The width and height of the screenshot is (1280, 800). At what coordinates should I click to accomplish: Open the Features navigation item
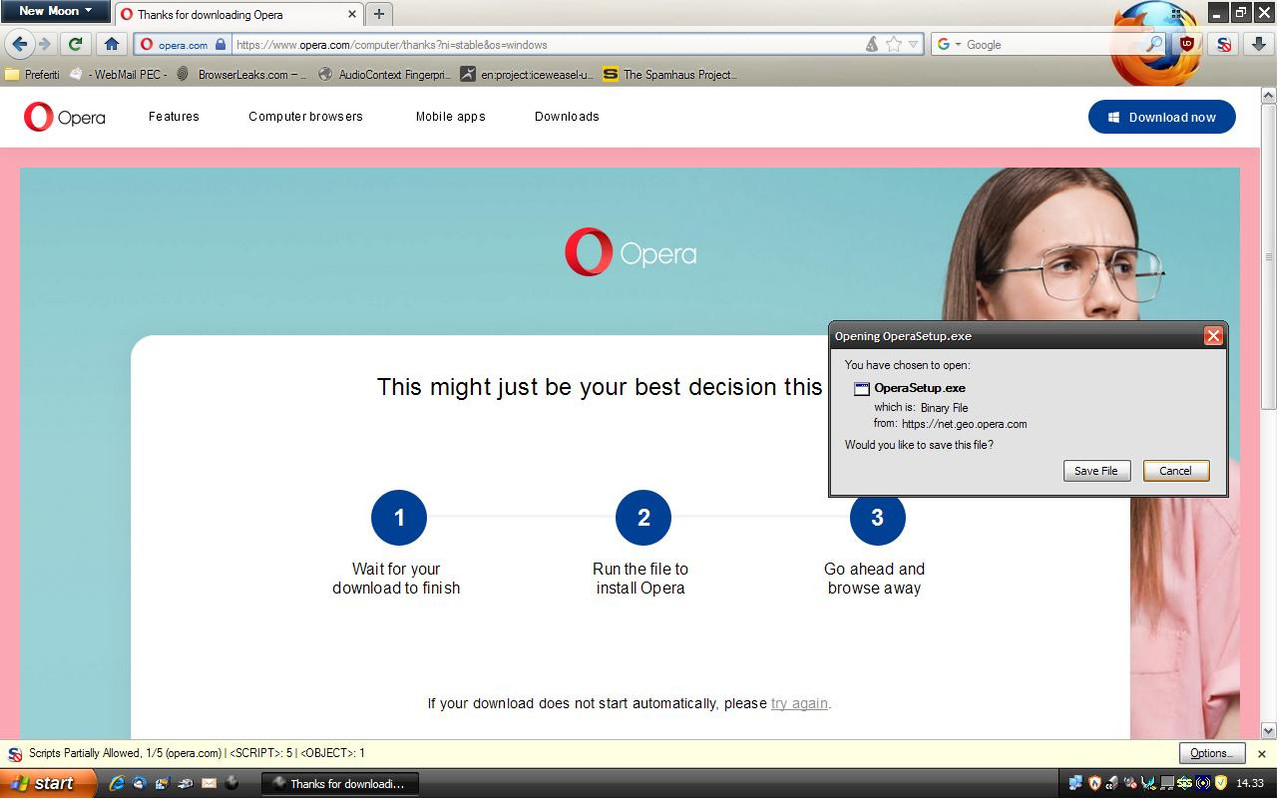[174, 117]
